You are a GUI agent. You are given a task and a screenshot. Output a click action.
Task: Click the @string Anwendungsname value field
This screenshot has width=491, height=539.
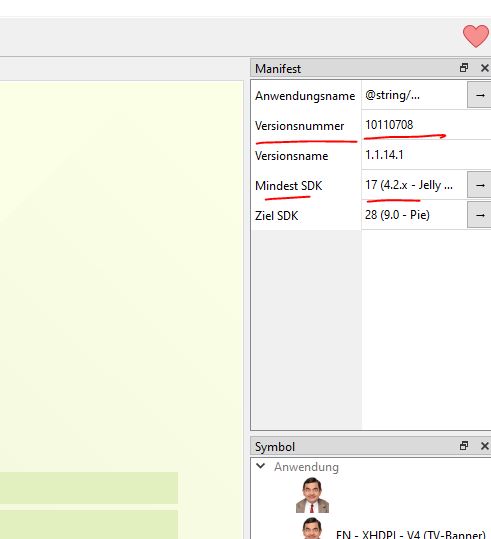point(414,95)
